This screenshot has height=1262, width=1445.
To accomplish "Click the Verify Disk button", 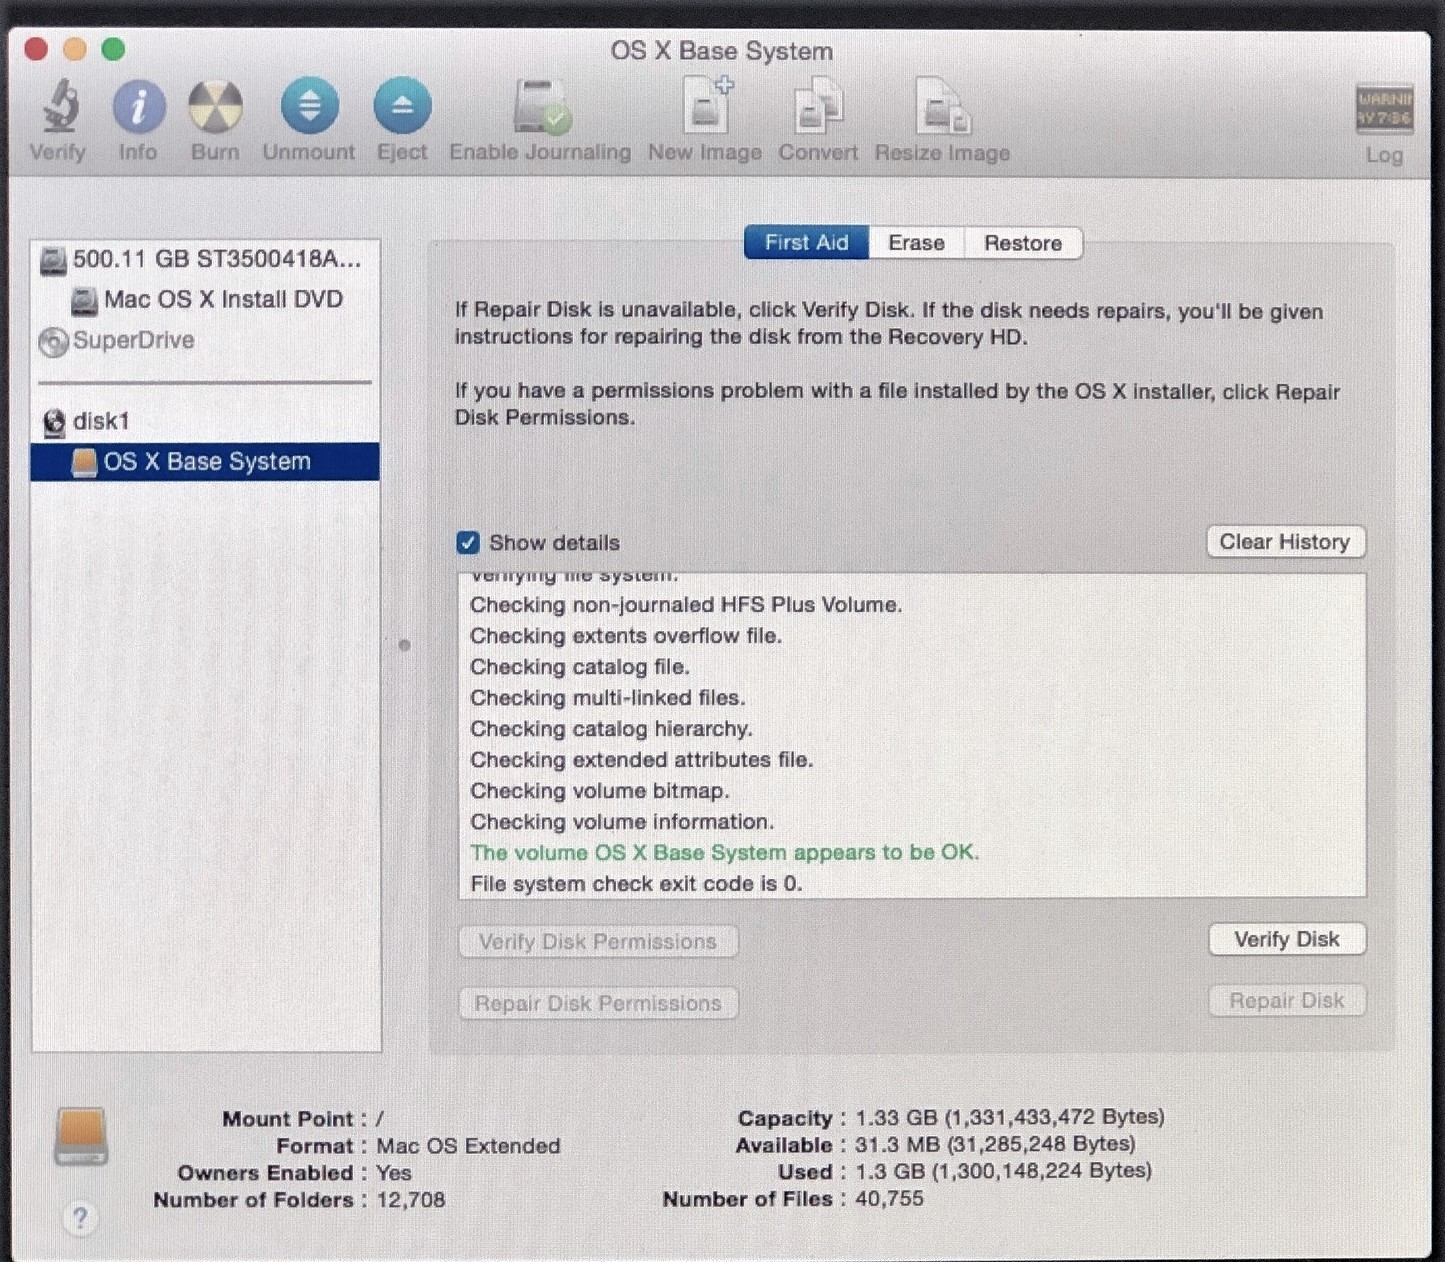I will tap(1287, 939).
